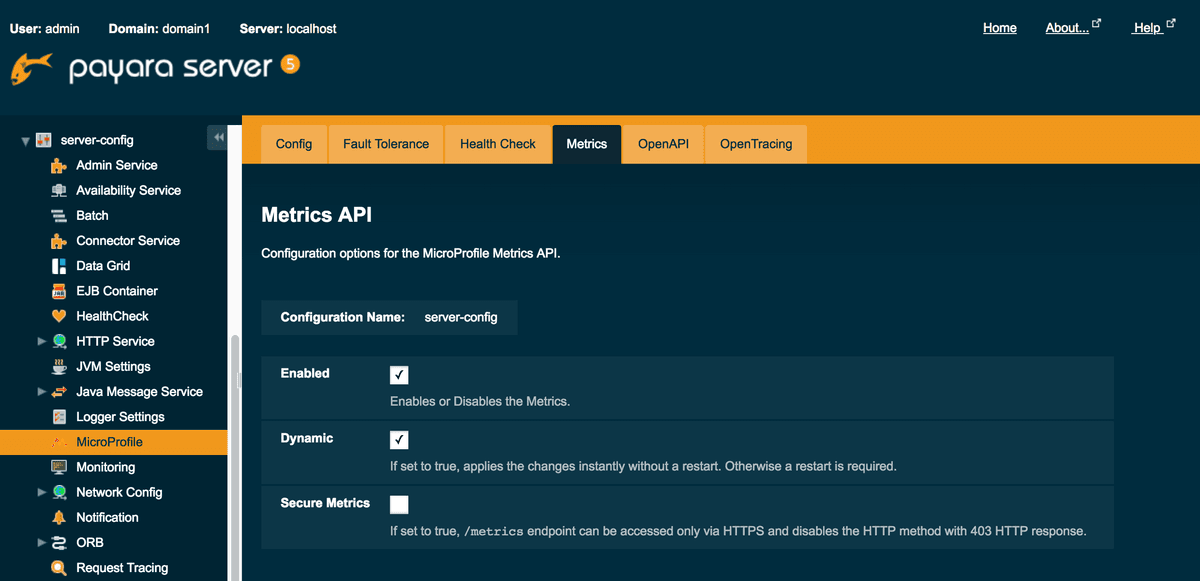Viewport: 1200px width, 581px height.
Task: Open Admin Service settings
Action: tap(117, 165)
